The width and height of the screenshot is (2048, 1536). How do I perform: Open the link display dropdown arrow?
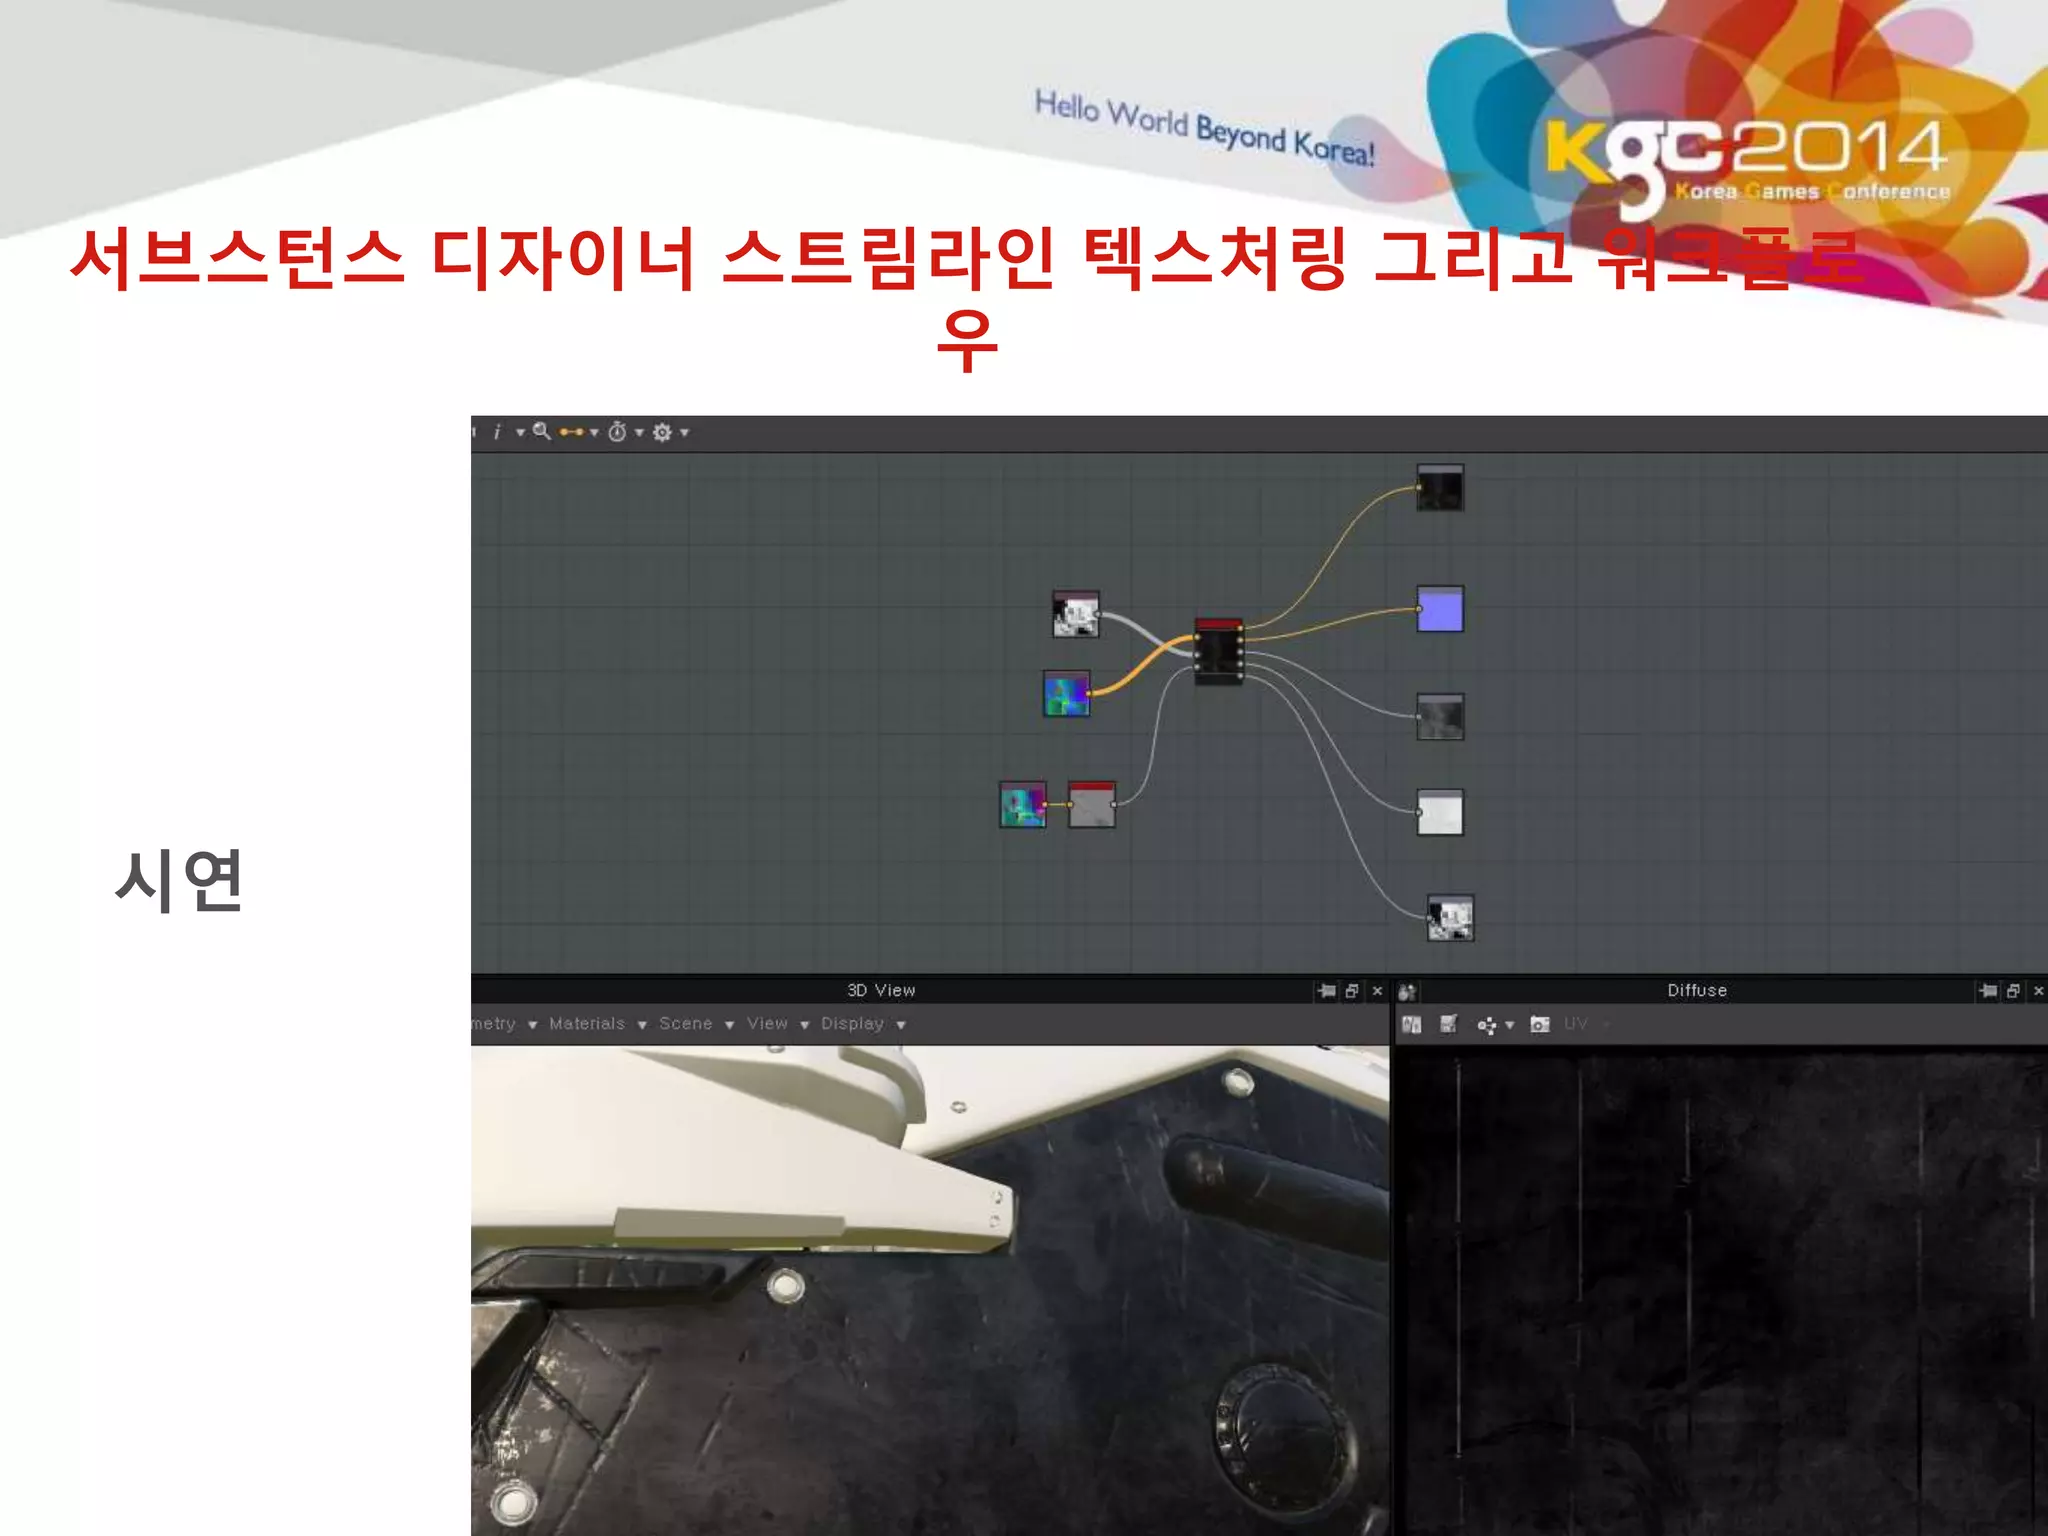point(594,433)
